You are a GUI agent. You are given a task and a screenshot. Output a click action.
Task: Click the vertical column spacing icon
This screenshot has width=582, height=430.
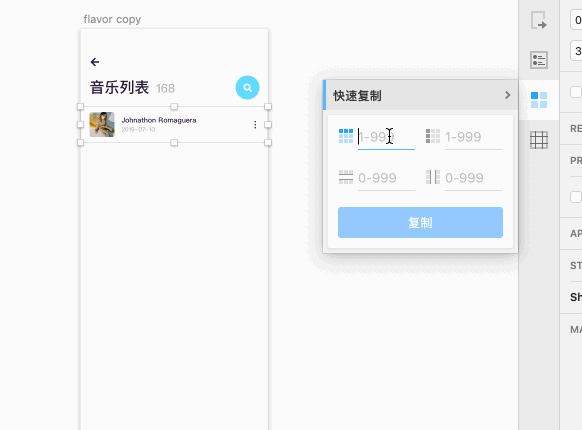[433, 177]
